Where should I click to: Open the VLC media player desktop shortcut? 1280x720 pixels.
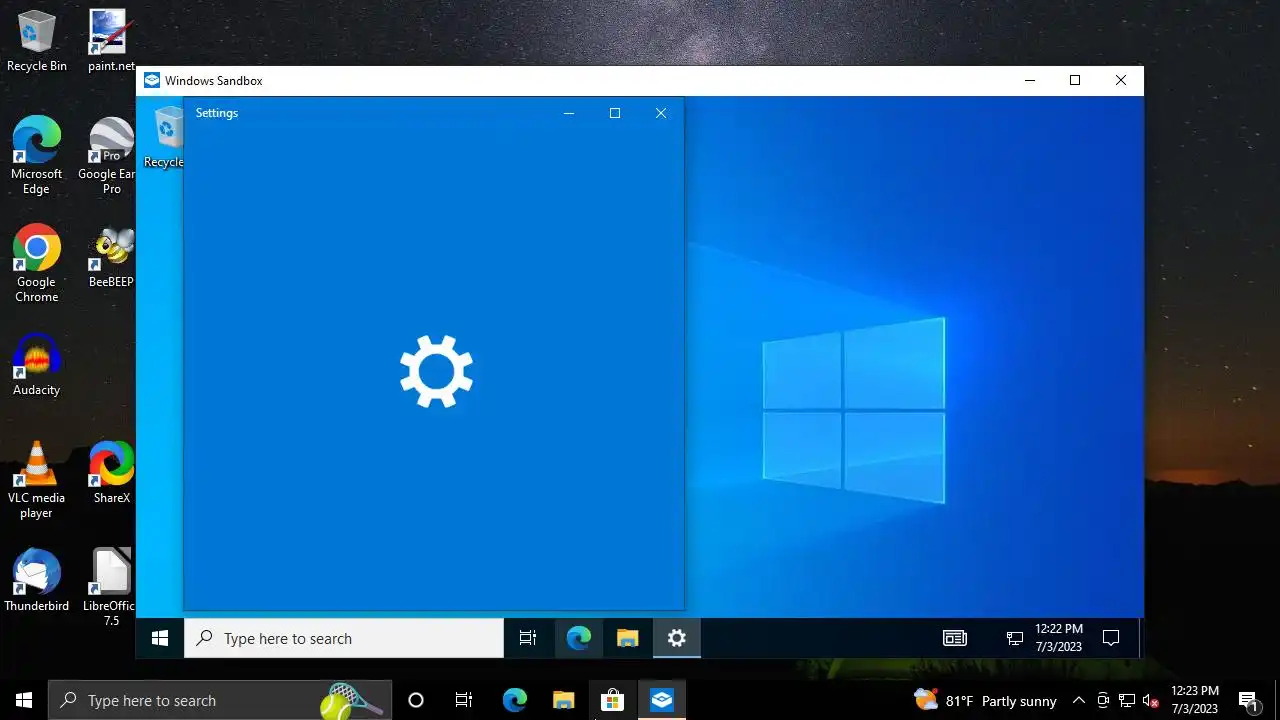point(37,480)
